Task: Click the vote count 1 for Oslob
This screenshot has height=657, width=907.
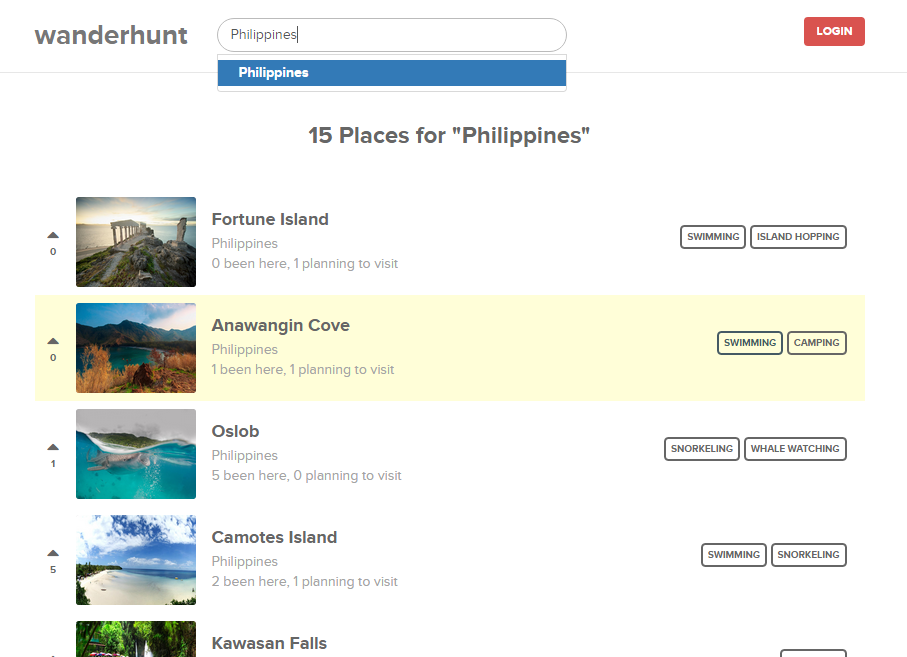Action: 53,464
